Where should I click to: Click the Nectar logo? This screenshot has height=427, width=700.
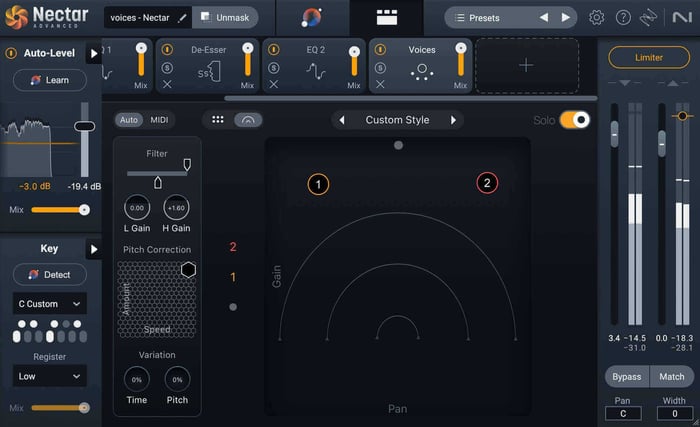[x=47, y=17]
